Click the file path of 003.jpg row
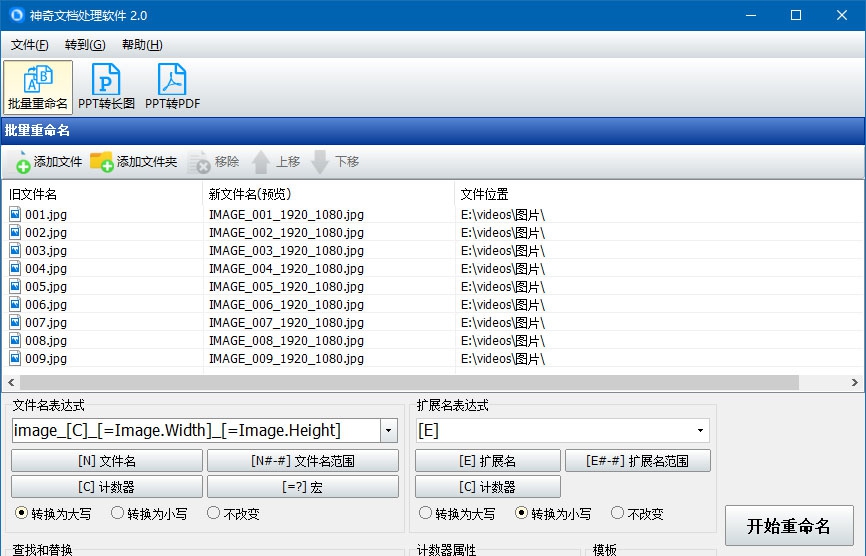This screenshot has width=866, height=556. coord(503,251)
